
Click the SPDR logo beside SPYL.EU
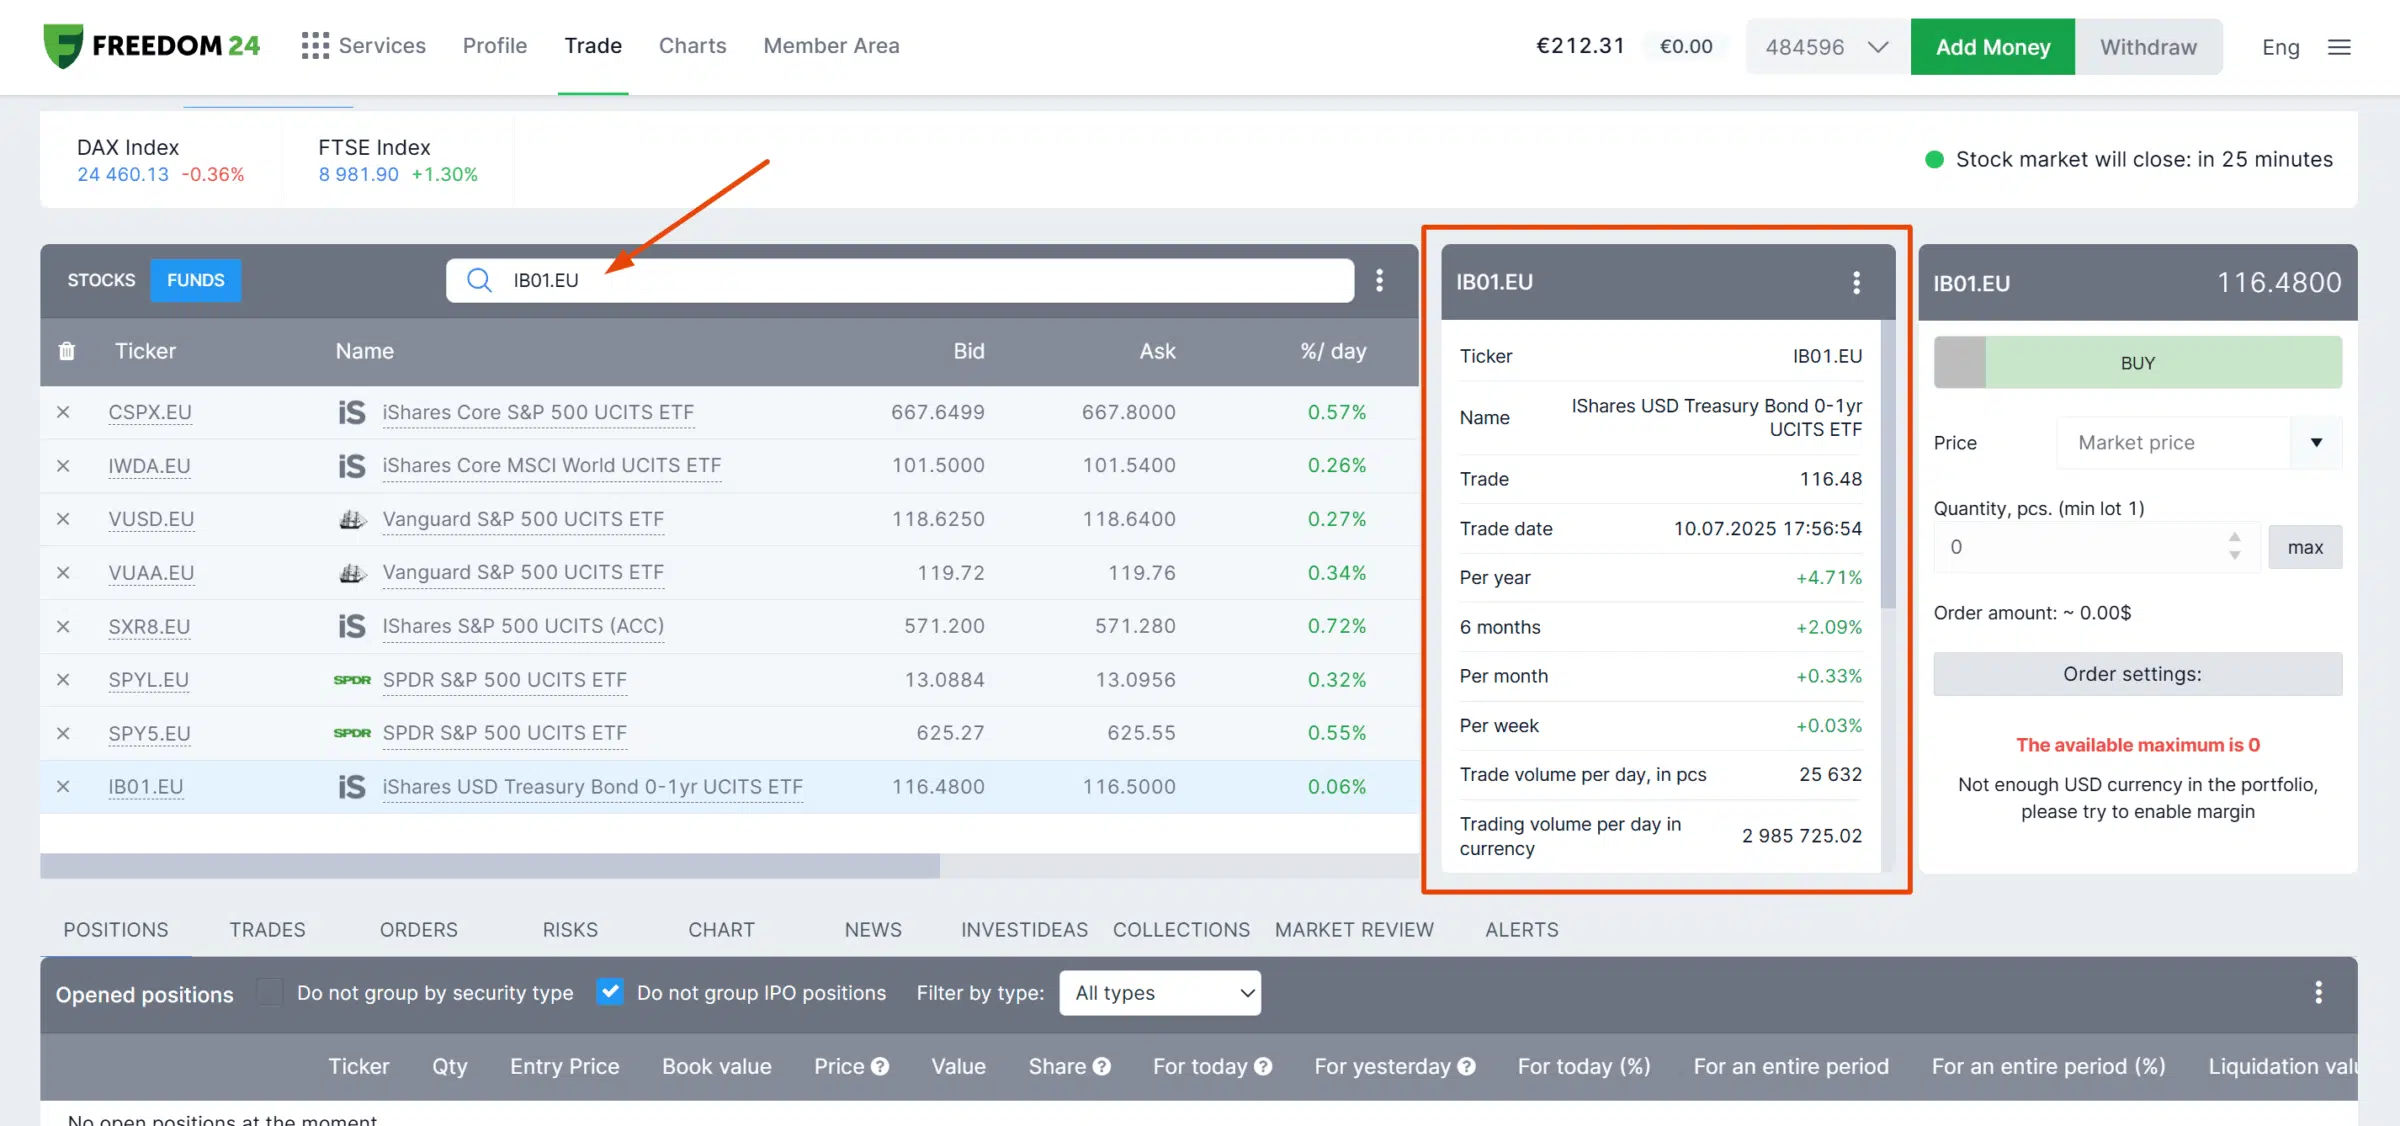pos(352,680)
